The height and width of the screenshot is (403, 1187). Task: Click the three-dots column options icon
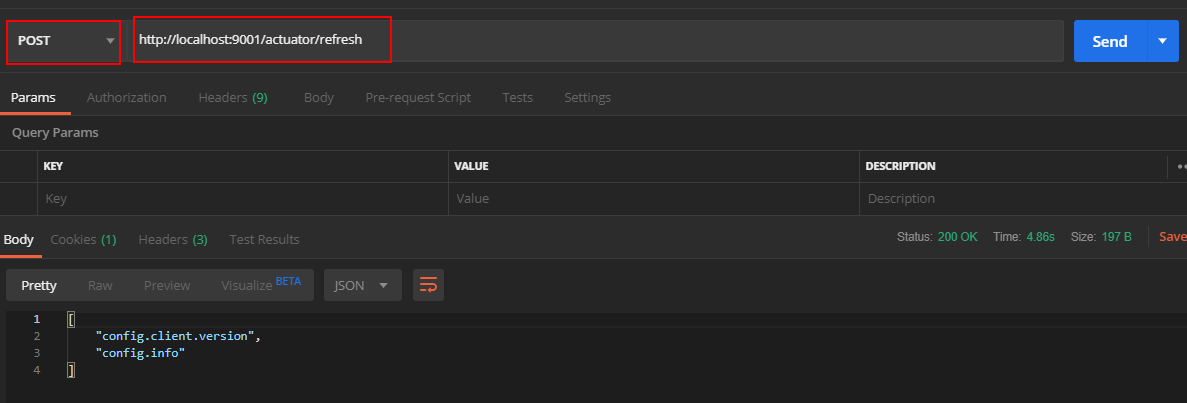(1180, 166)
